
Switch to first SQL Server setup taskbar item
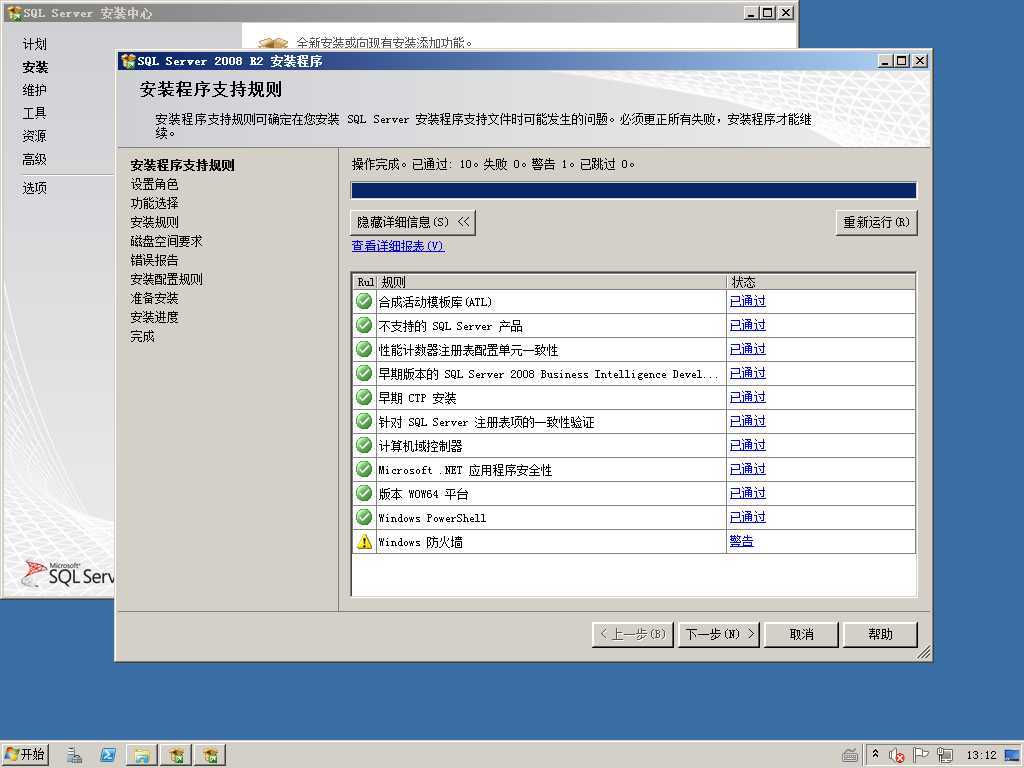176,755
